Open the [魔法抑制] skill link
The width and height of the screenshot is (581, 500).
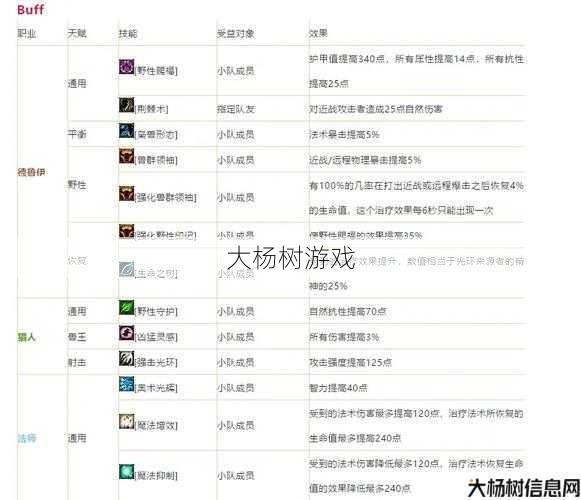pos(156,476)
